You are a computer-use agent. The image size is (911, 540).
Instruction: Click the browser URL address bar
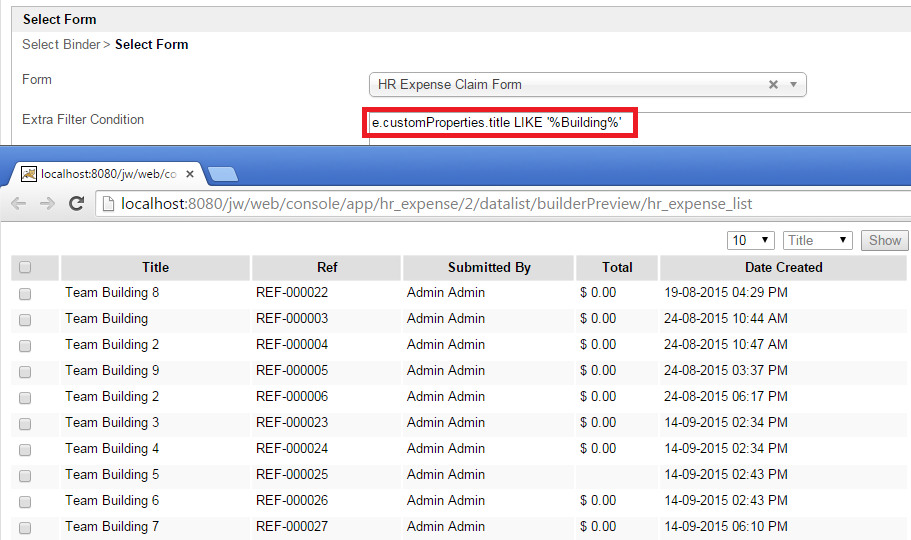[x=500, y=204]
